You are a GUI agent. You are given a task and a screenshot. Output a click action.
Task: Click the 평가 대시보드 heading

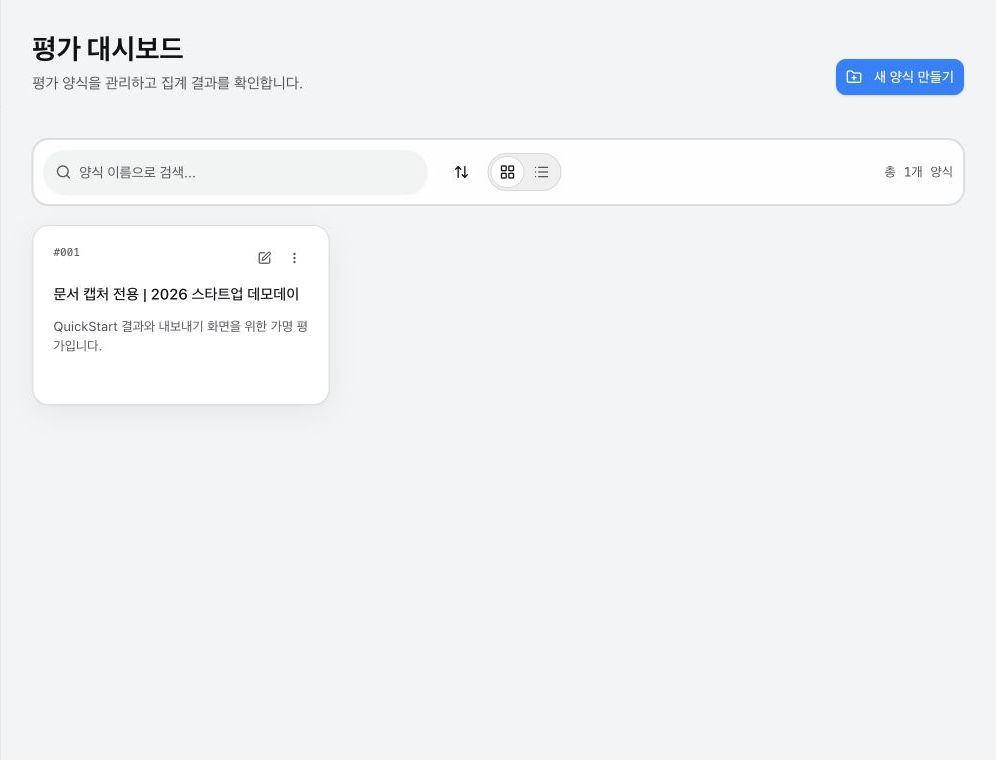click(107, 49)
